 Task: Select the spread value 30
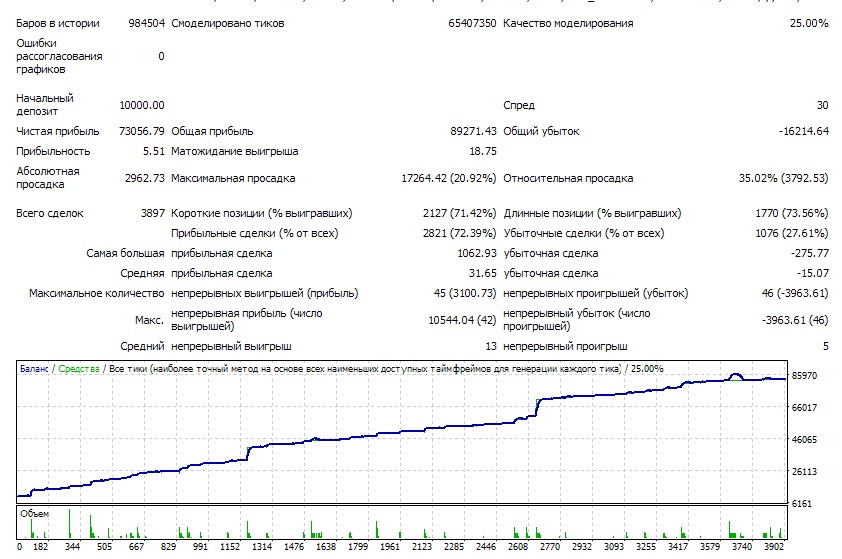point(823,105)
